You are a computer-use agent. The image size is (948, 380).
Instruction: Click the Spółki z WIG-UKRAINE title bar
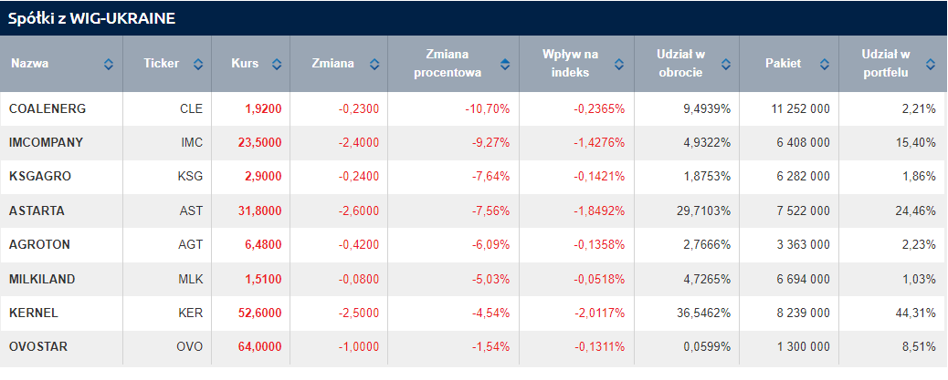pyautogui.click(x=474, y=18)
